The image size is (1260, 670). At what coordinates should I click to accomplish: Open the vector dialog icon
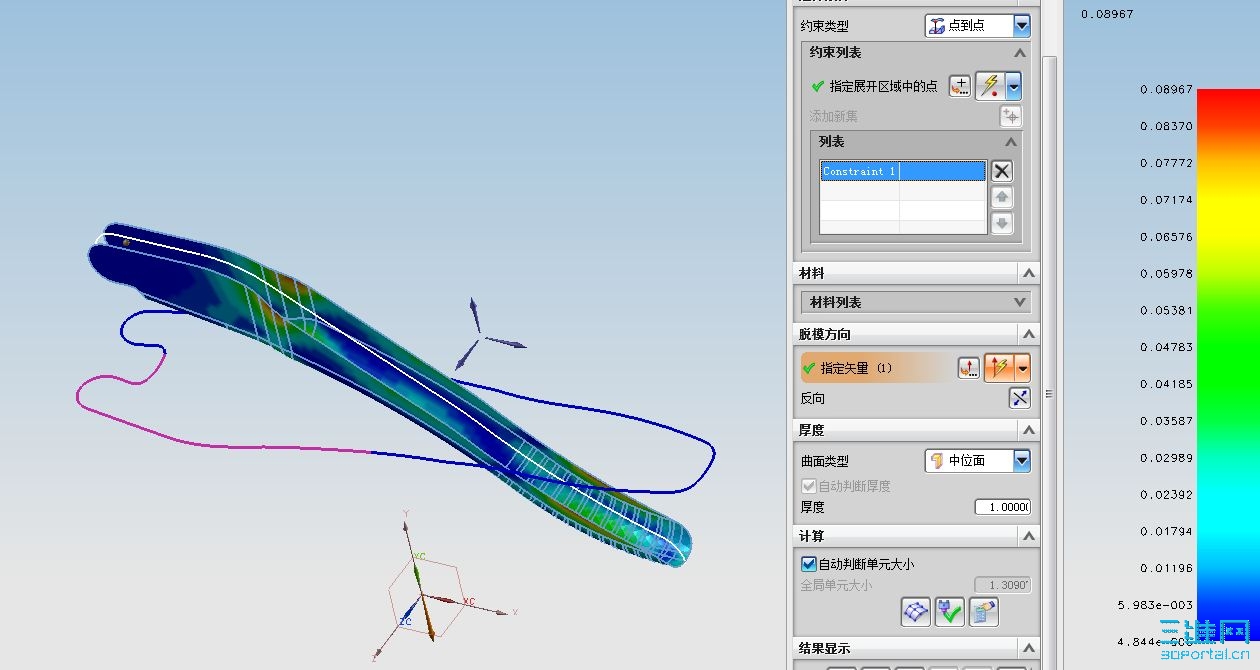click(x=968, y=368)
